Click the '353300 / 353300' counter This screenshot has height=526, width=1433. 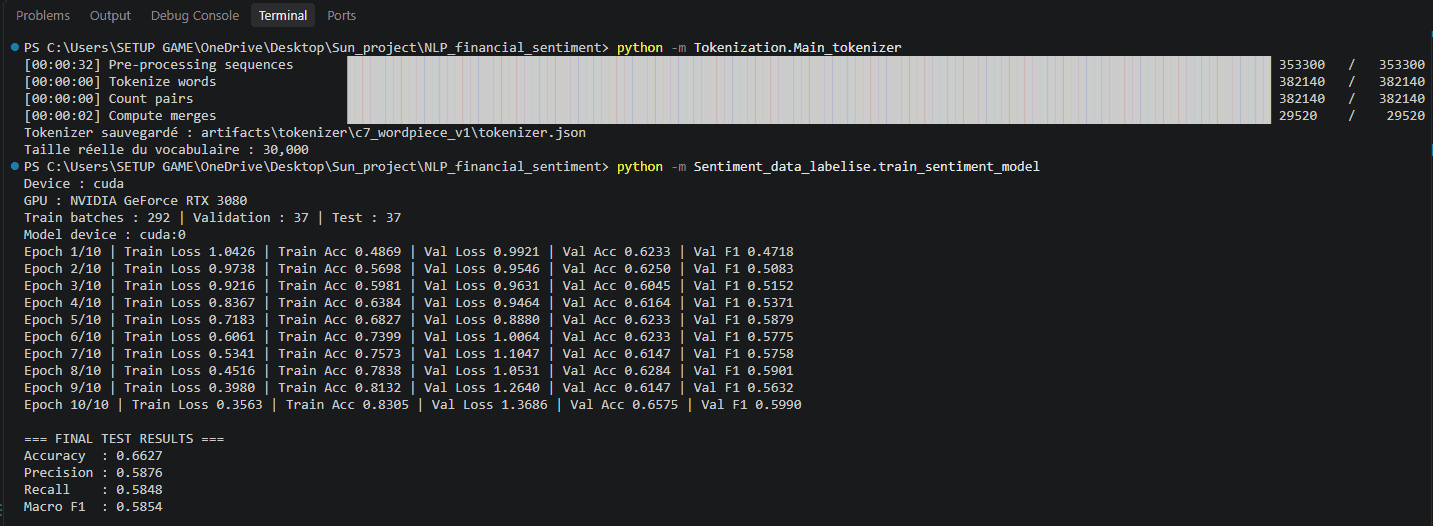(x=1352, y=64)
